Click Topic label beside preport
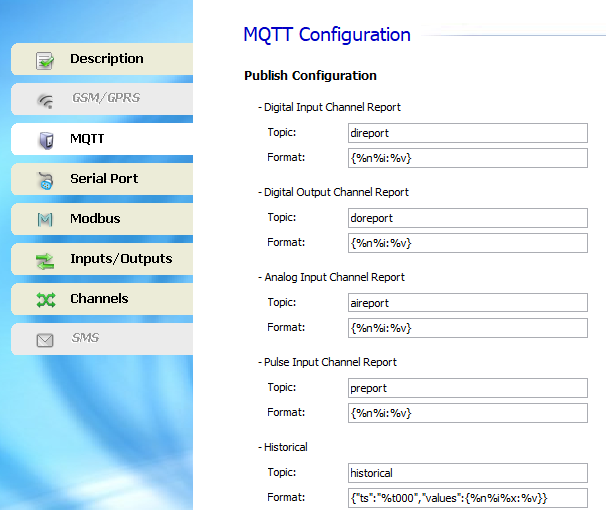Viewport: 606px width, 510px height. 282,388
